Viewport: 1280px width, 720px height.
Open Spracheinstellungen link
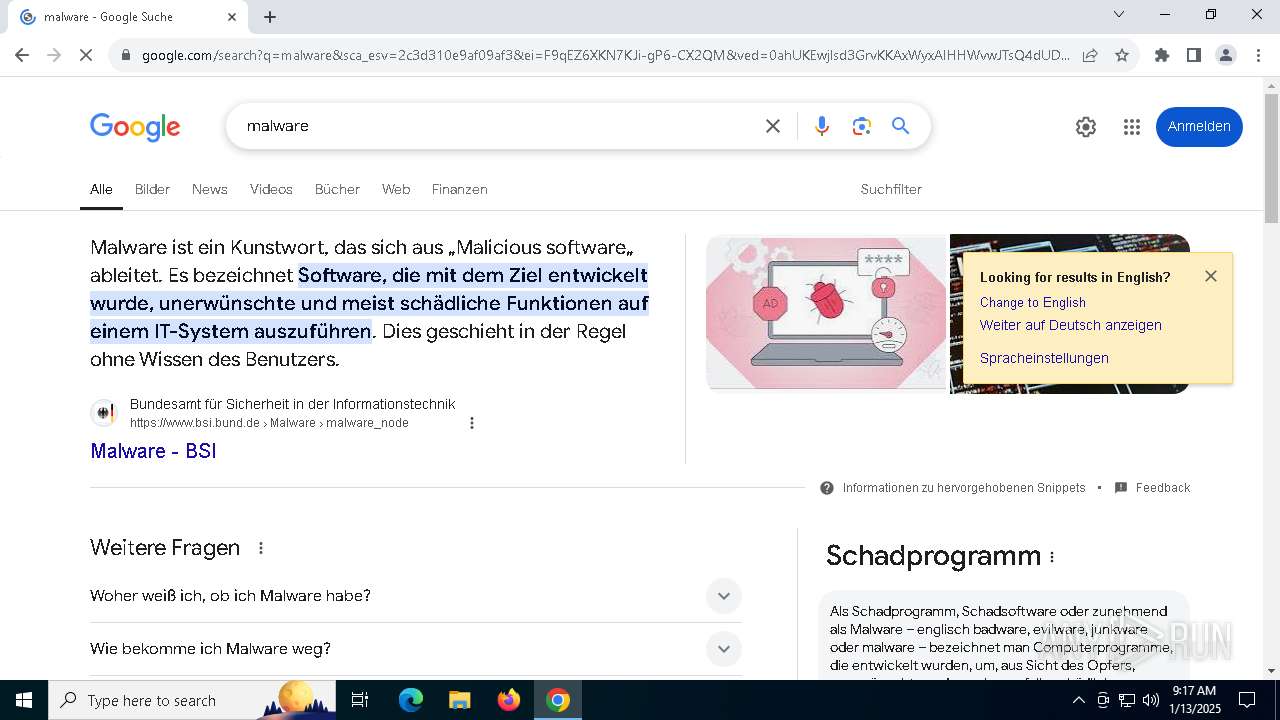point(1044,358)
